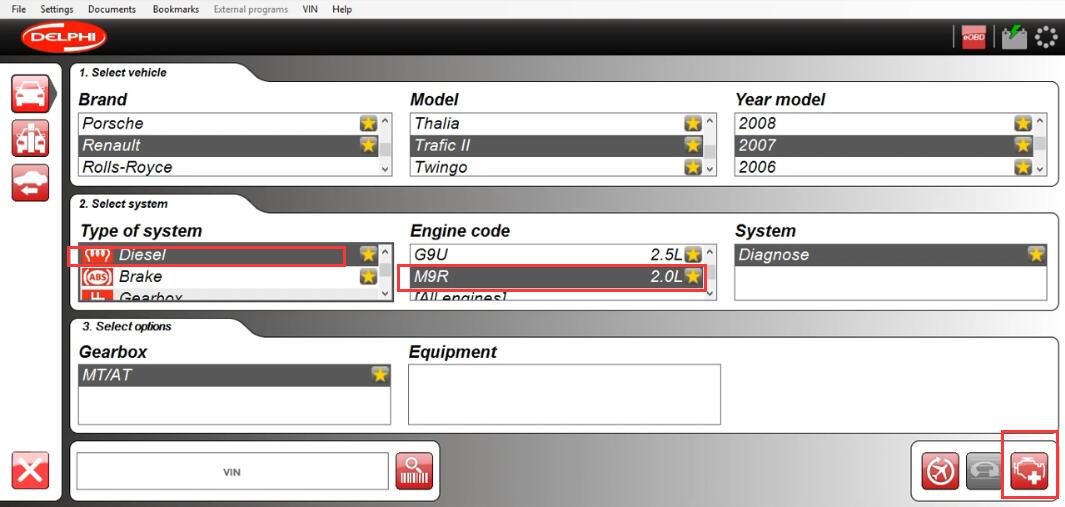Open the Bookmarks menu
This screenshot has width=1065, height=507.
point(176,10)
